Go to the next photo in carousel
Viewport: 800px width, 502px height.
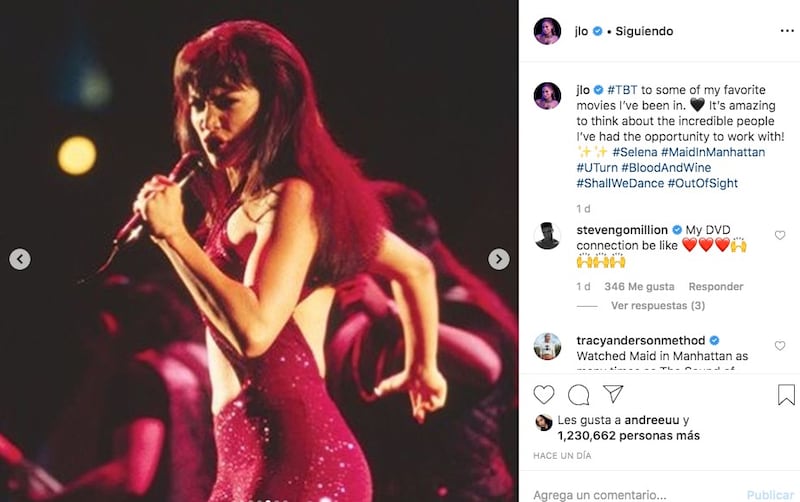tap(498, 259)
